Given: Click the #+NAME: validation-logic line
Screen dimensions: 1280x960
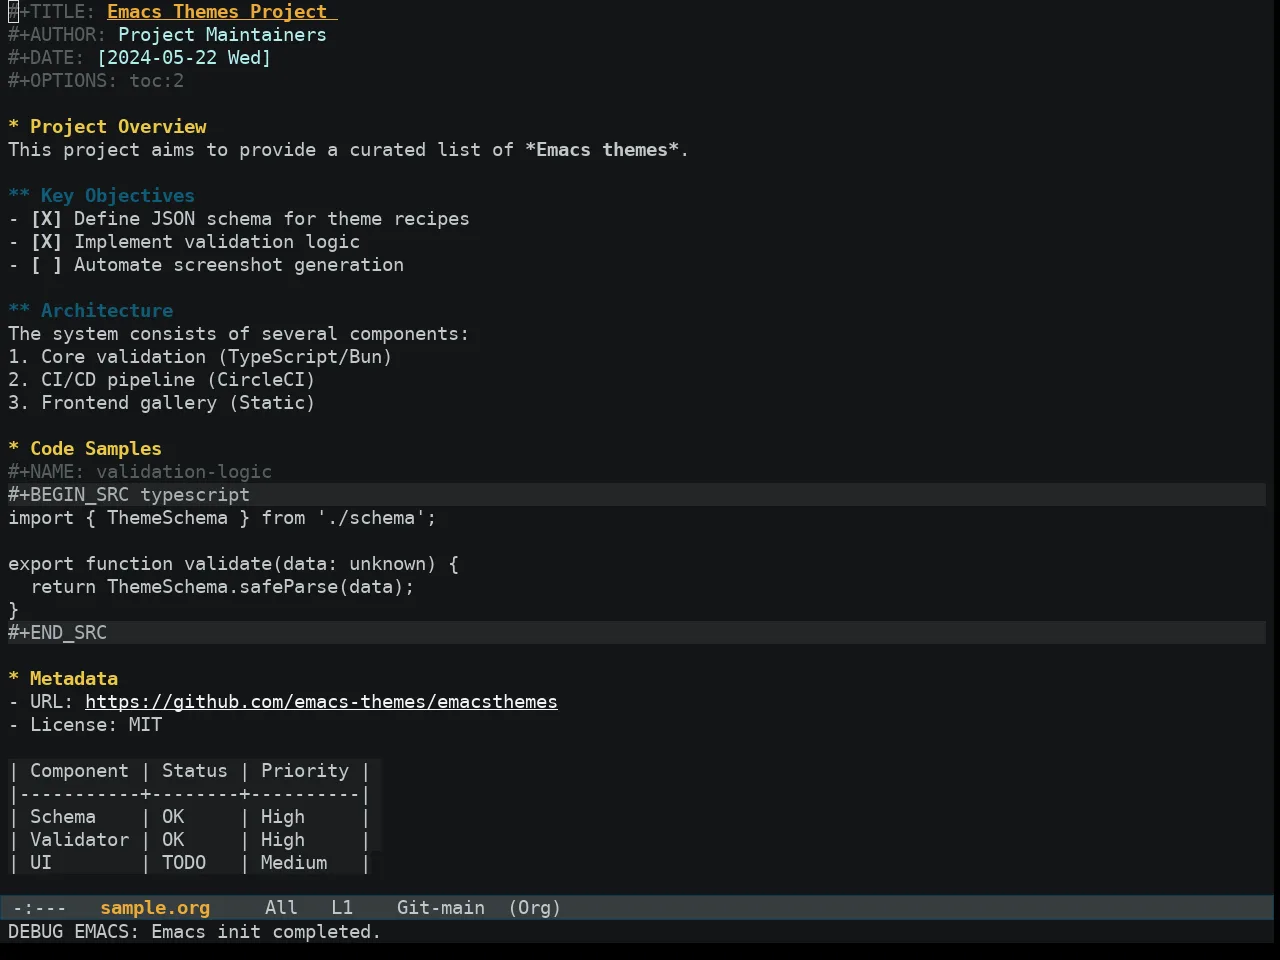Looking at the screenshot, I should pyautogui.click(x=140, y=472).
